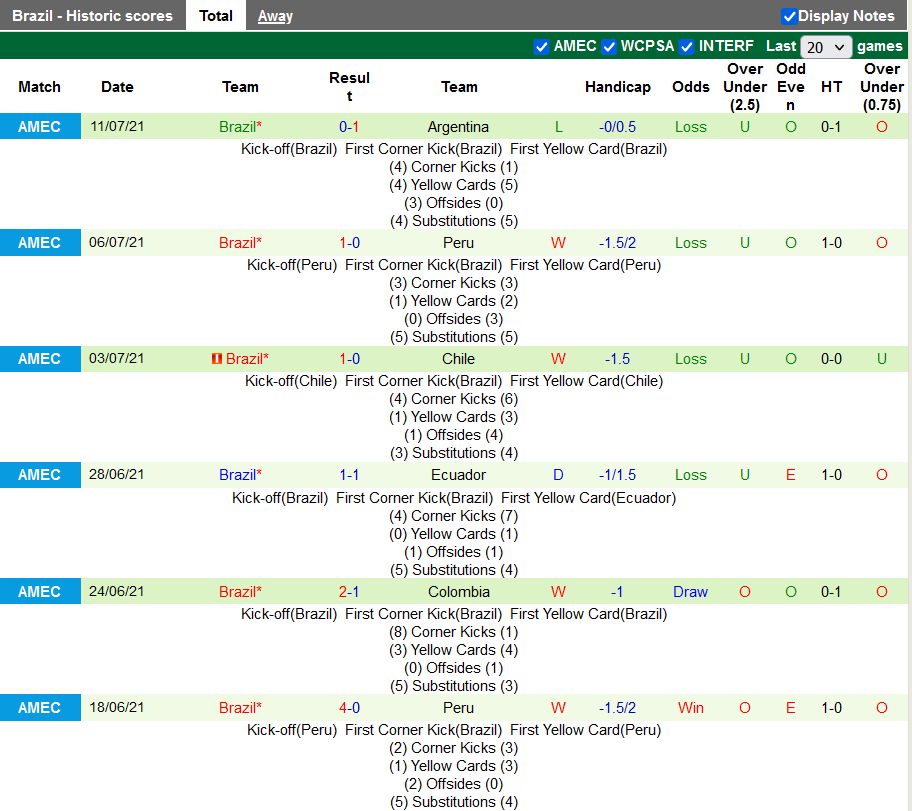This screenshot has width=912, height=811.
Task: Open the 0-1 result against Argentina
Action: [349, 127]
